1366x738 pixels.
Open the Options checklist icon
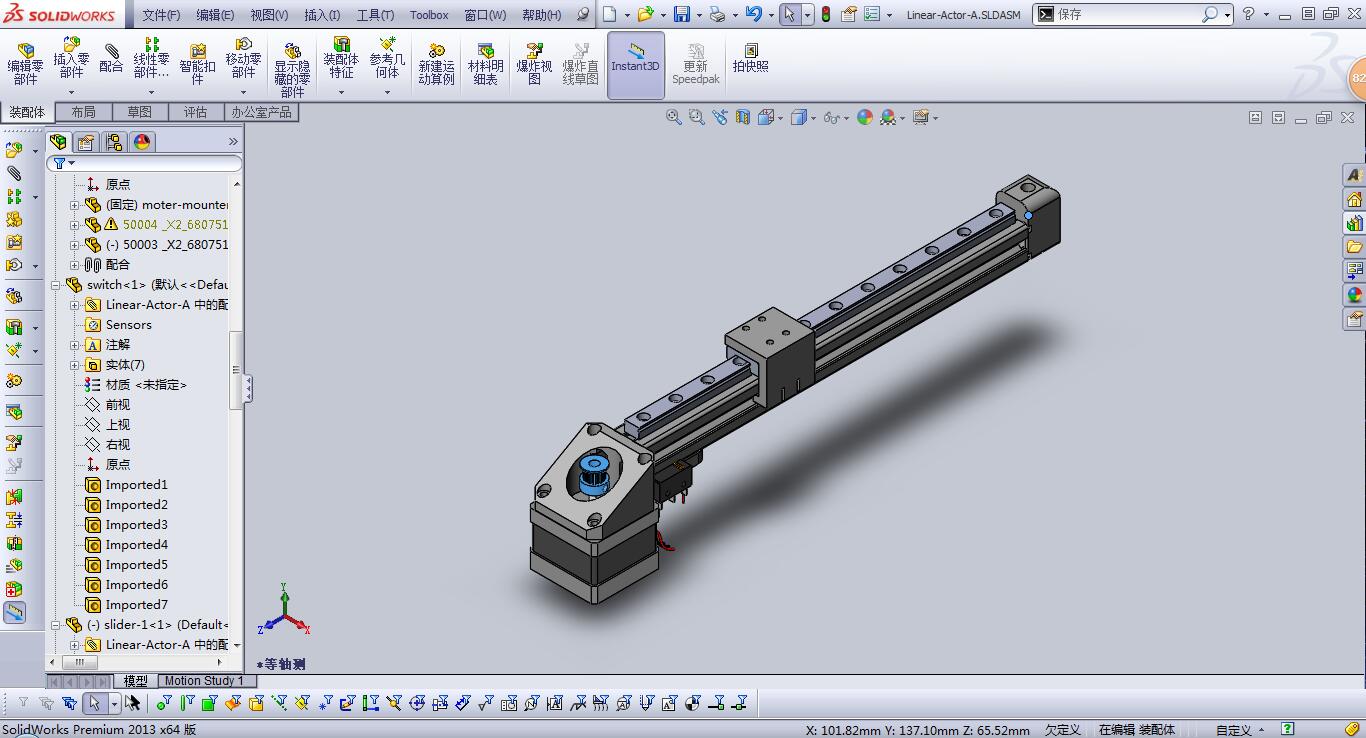(870, 14)
